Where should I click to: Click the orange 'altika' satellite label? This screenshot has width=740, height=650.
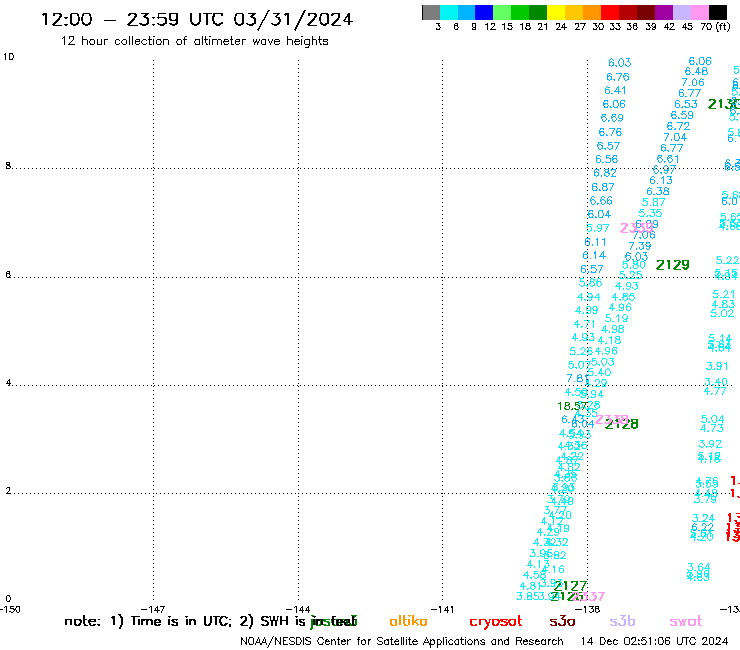[x=408, y=621]
